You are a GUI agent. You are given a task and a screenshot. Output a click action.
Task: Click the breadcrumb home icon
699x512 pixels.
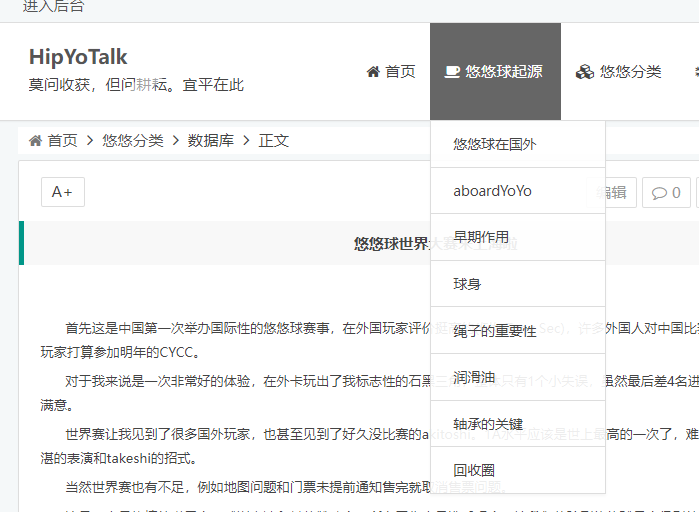point(36,141)
